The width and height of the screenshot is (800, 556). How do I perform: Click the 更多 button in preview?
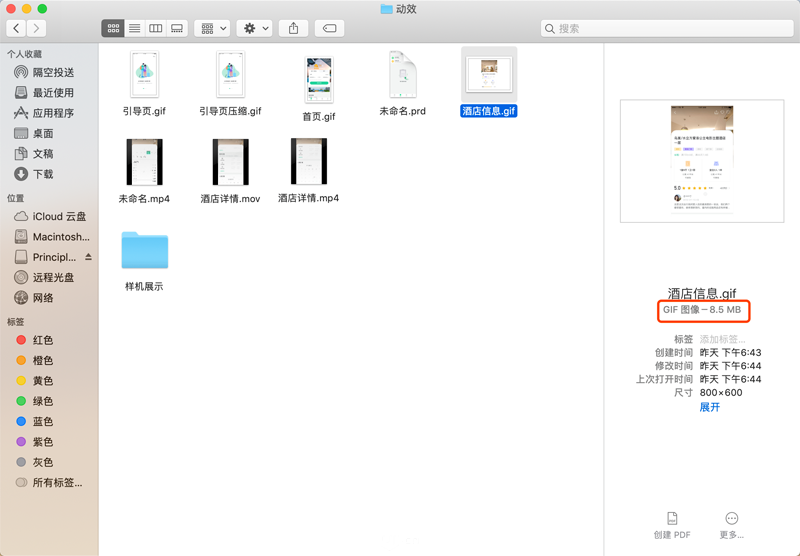coord(732,525)
